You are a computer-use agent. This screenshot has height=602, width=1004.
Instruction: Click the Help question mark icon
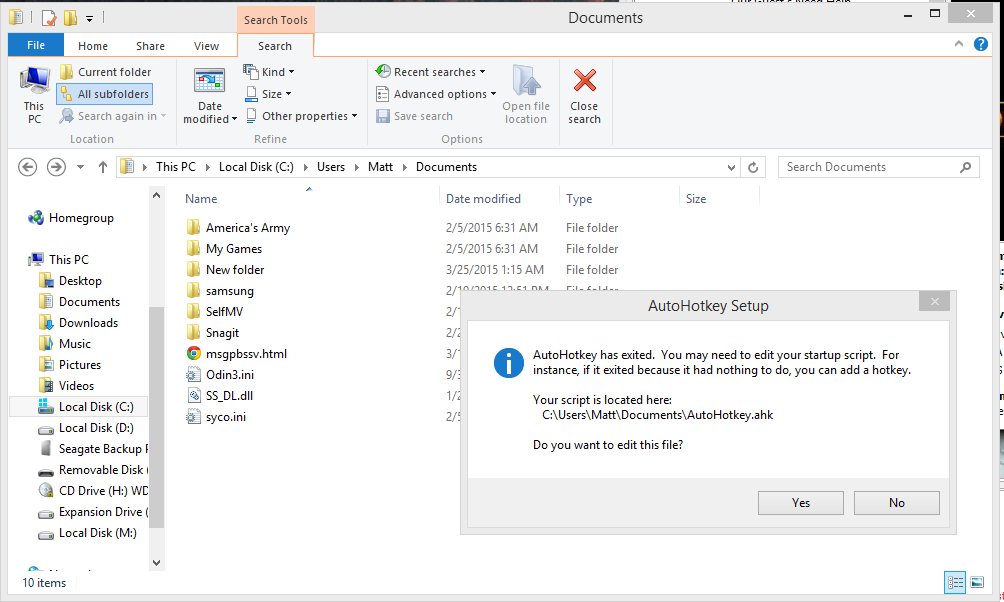click(x=980, y=44)
